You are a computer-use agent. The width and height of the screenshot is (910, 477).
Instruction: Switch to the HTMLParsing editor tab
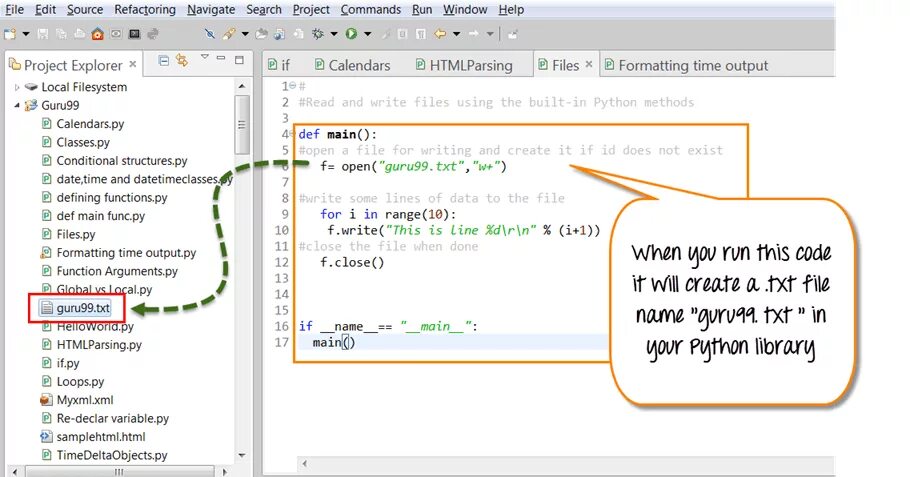pos(464,66)
